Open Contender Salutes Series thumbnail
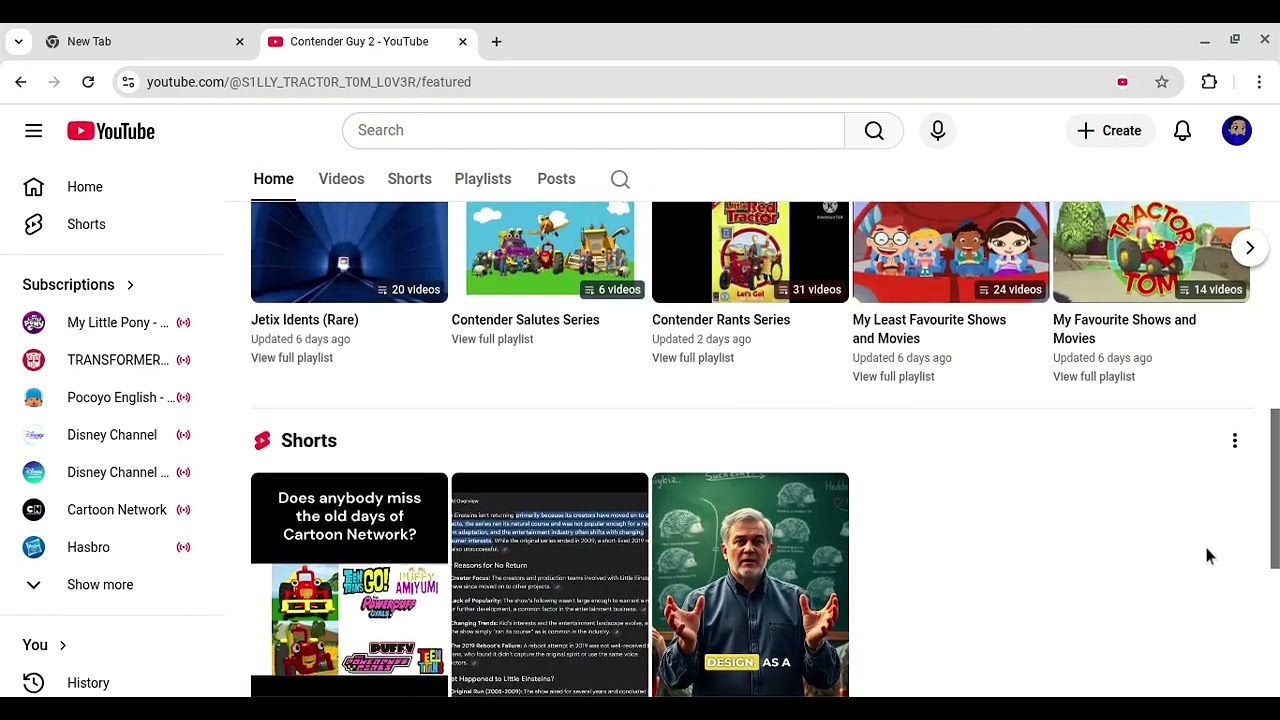The height and width of the screenshot is (720, 1280). [550, 252]
